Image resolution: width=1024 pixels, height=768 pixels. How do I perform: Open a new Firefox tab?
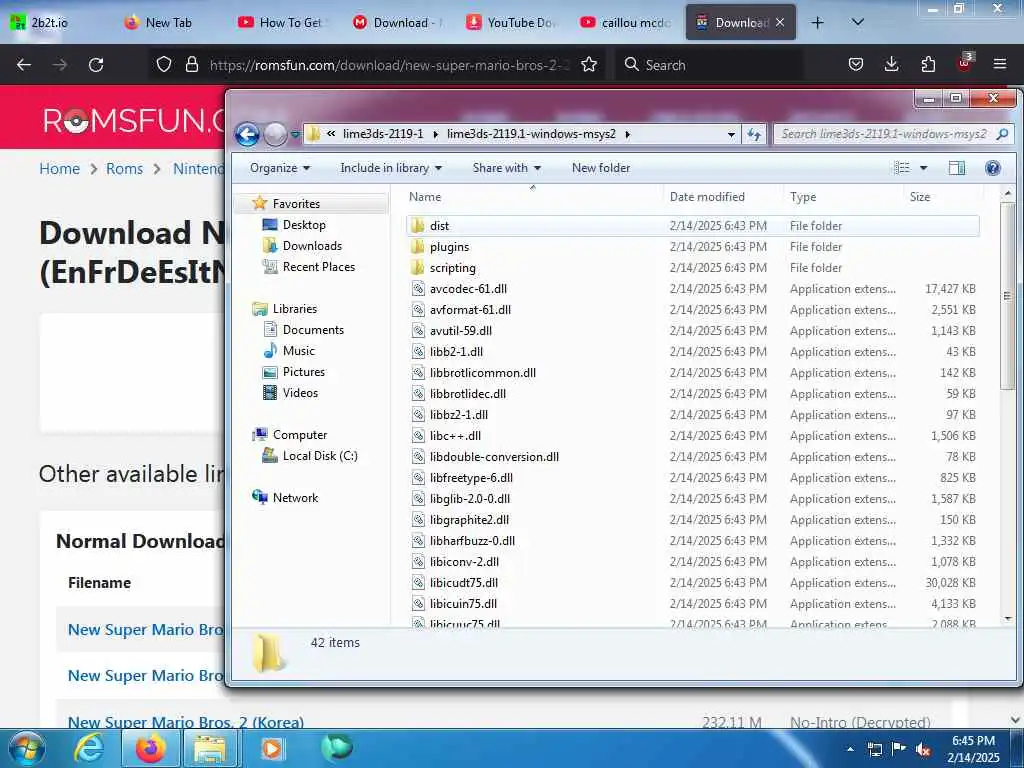817,23
